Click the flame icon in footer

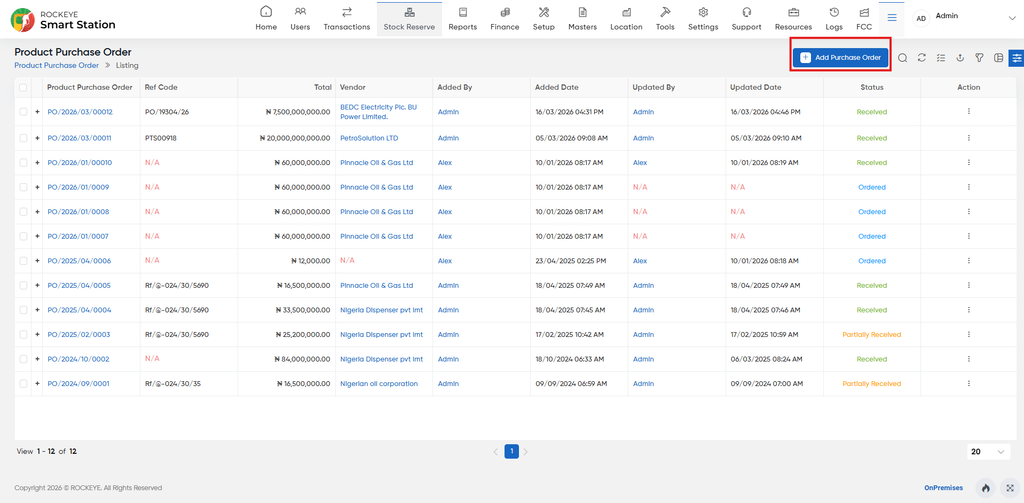(985, 488)
